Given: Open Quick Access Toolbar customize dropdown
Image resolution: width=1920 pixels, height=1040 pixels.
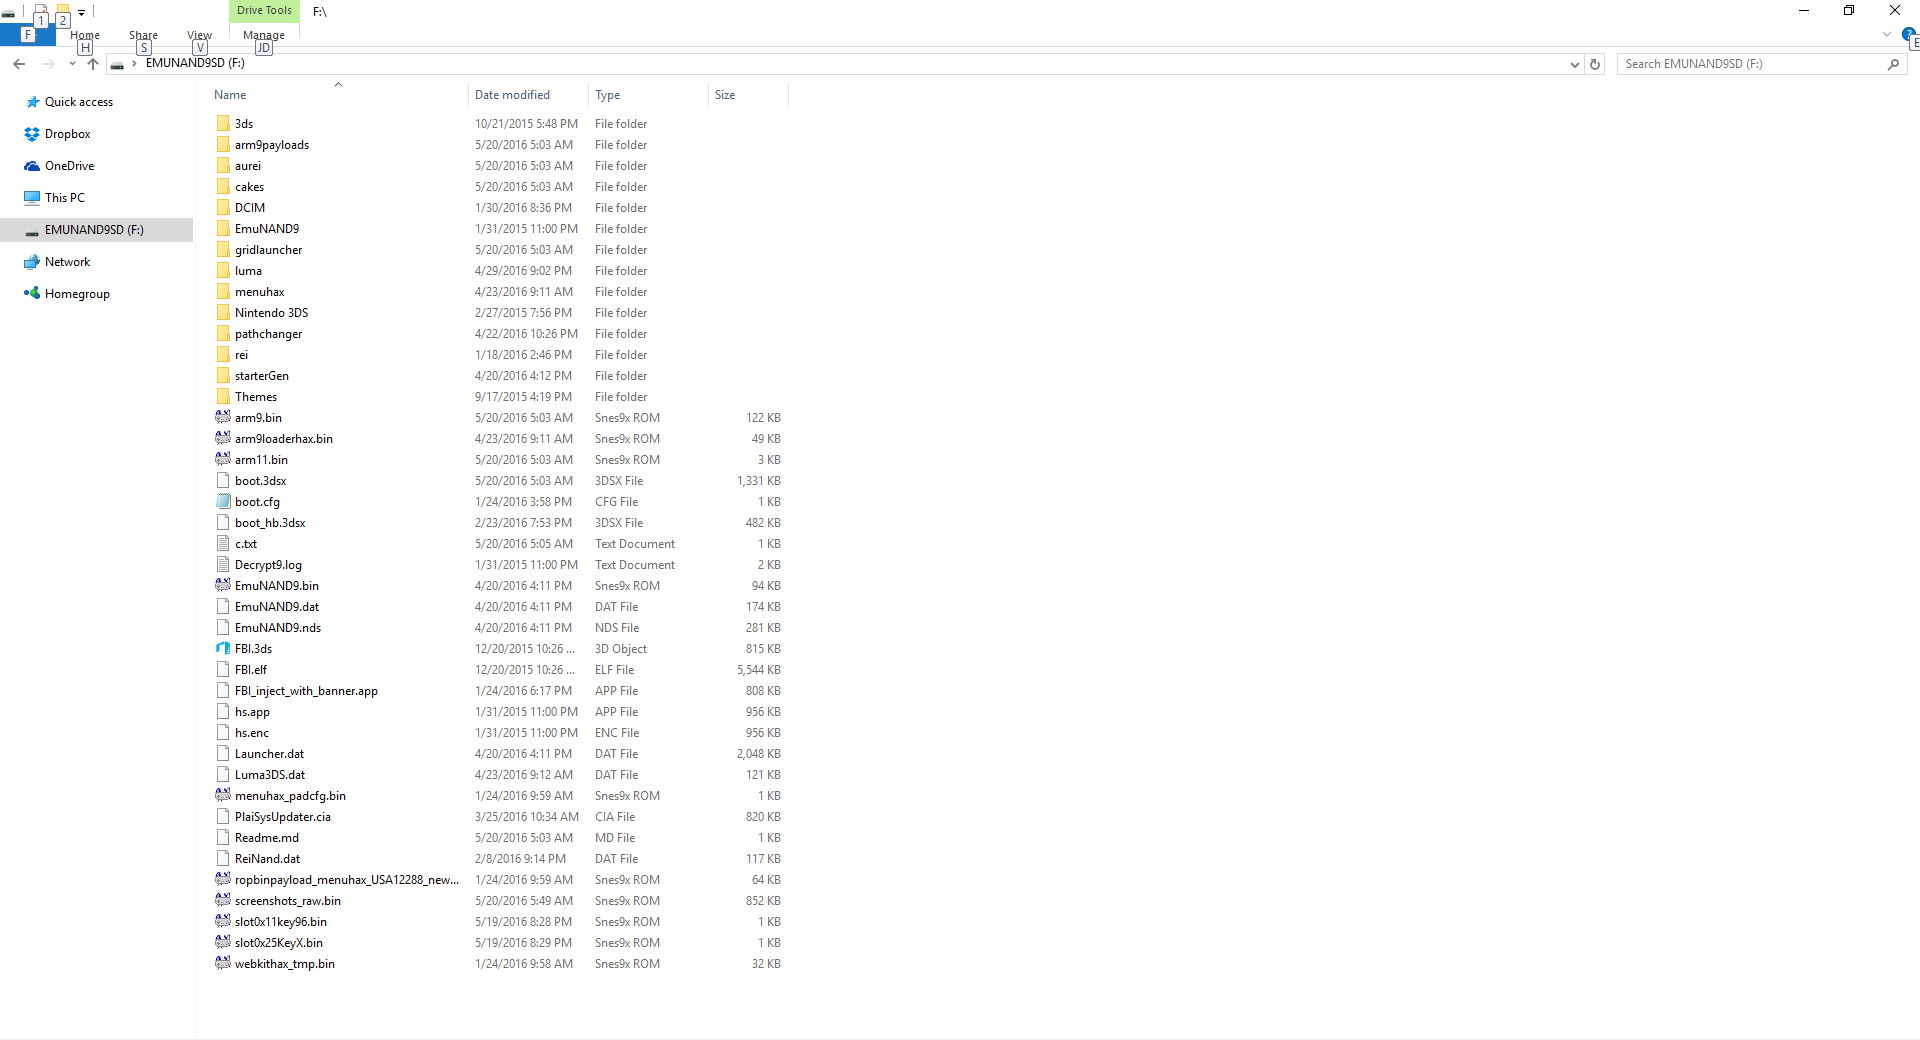Looking at the screenshot, I should 82,13.
